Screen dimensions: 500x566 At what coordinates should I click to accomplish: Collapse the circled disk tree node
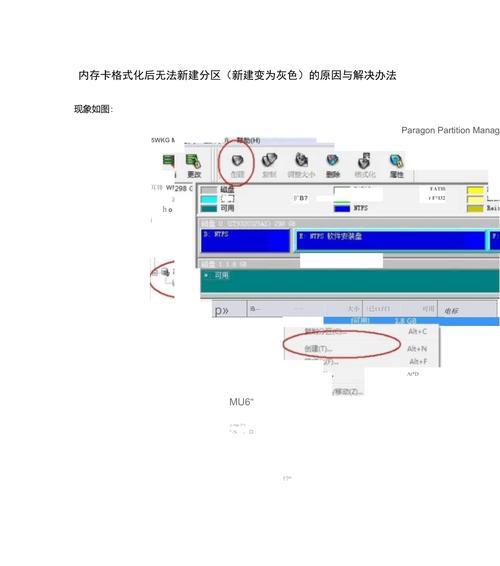(155, 272)
